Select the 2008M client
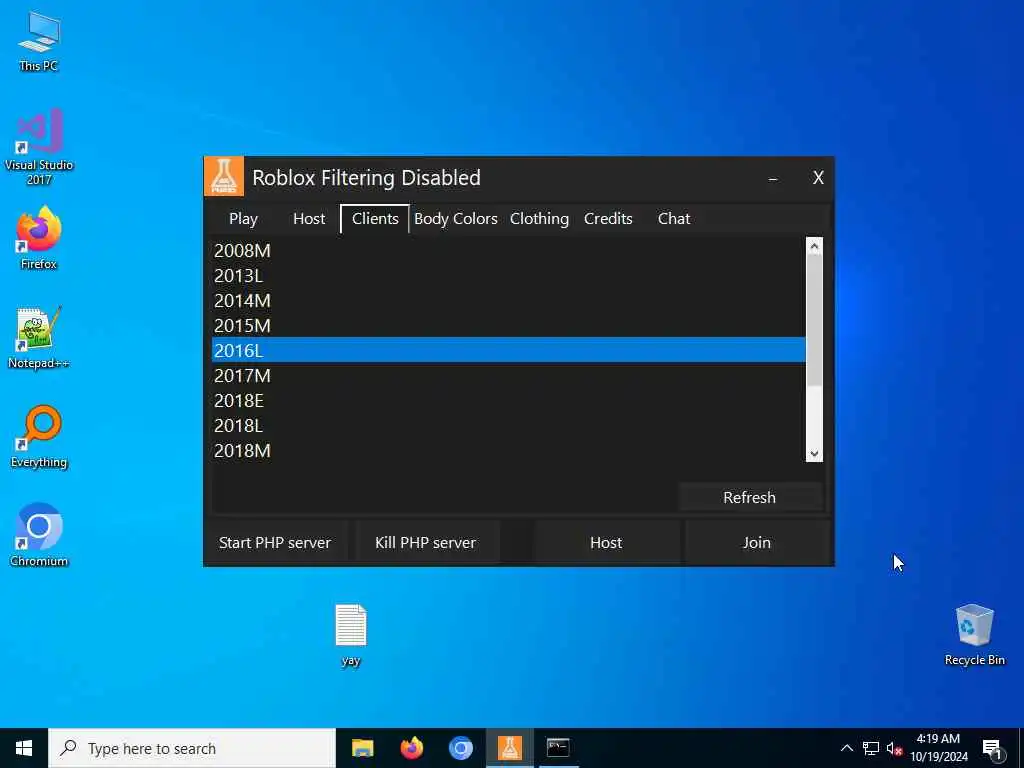 coord(509,251)
